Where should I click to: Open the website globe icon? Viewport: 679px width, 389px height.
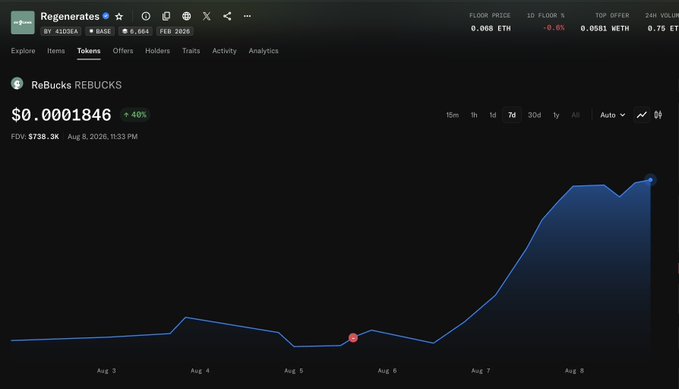point(186,16)
